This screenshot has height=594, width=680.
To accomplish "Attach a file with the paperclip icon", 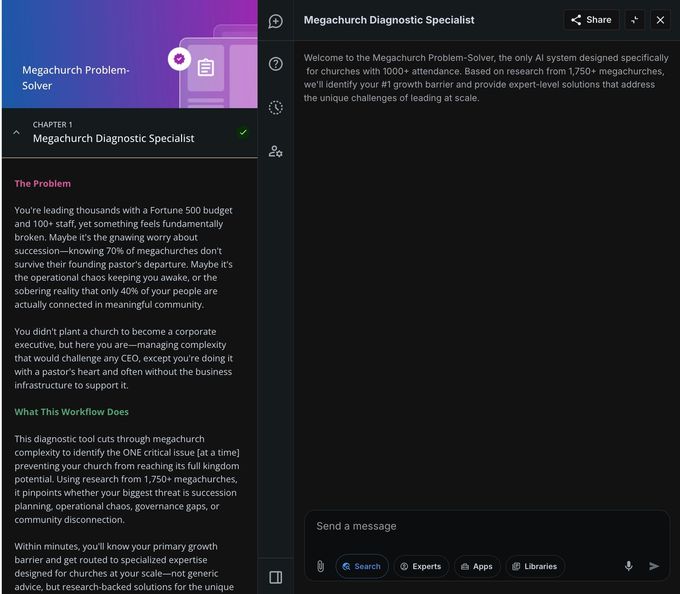I will (x=320, y=566).
